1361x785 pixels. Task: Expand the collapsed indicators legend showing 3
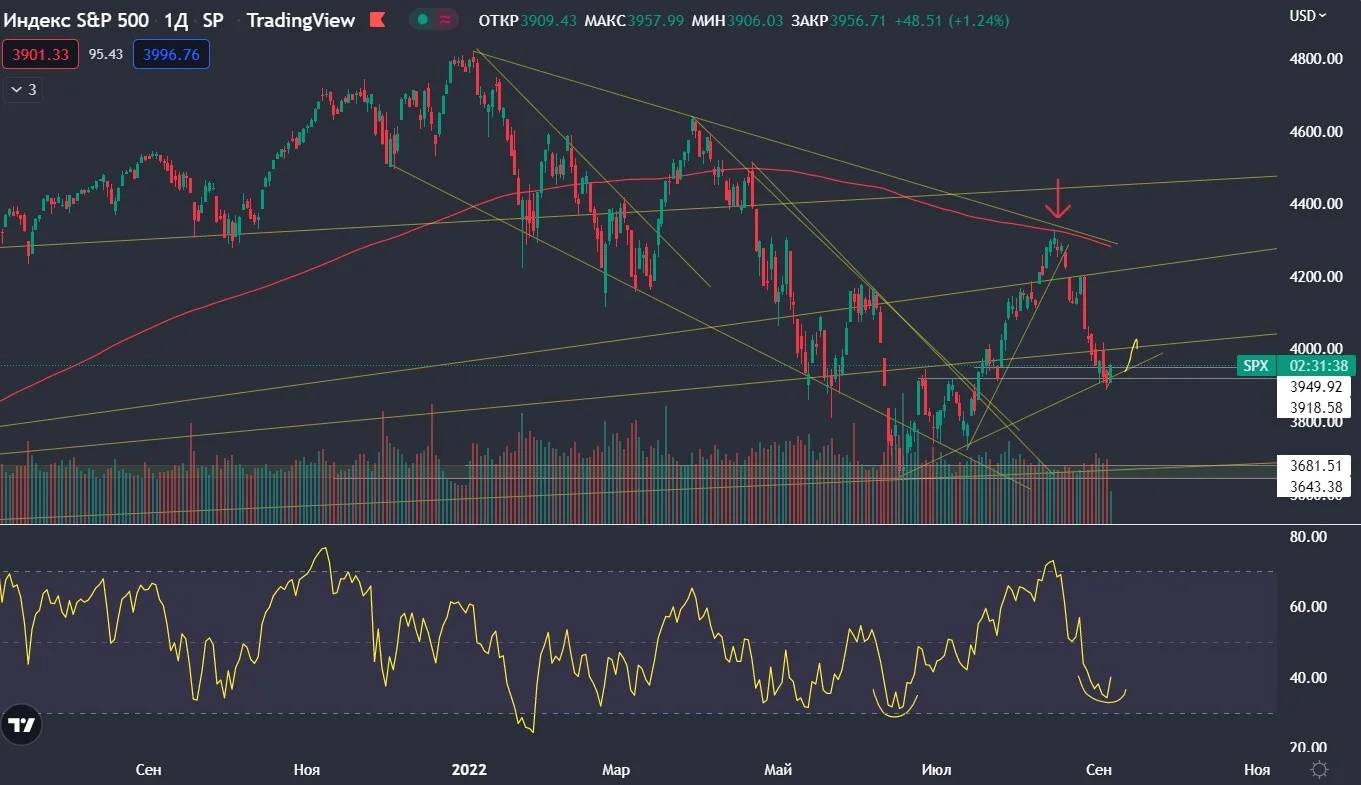coord(23,89)
